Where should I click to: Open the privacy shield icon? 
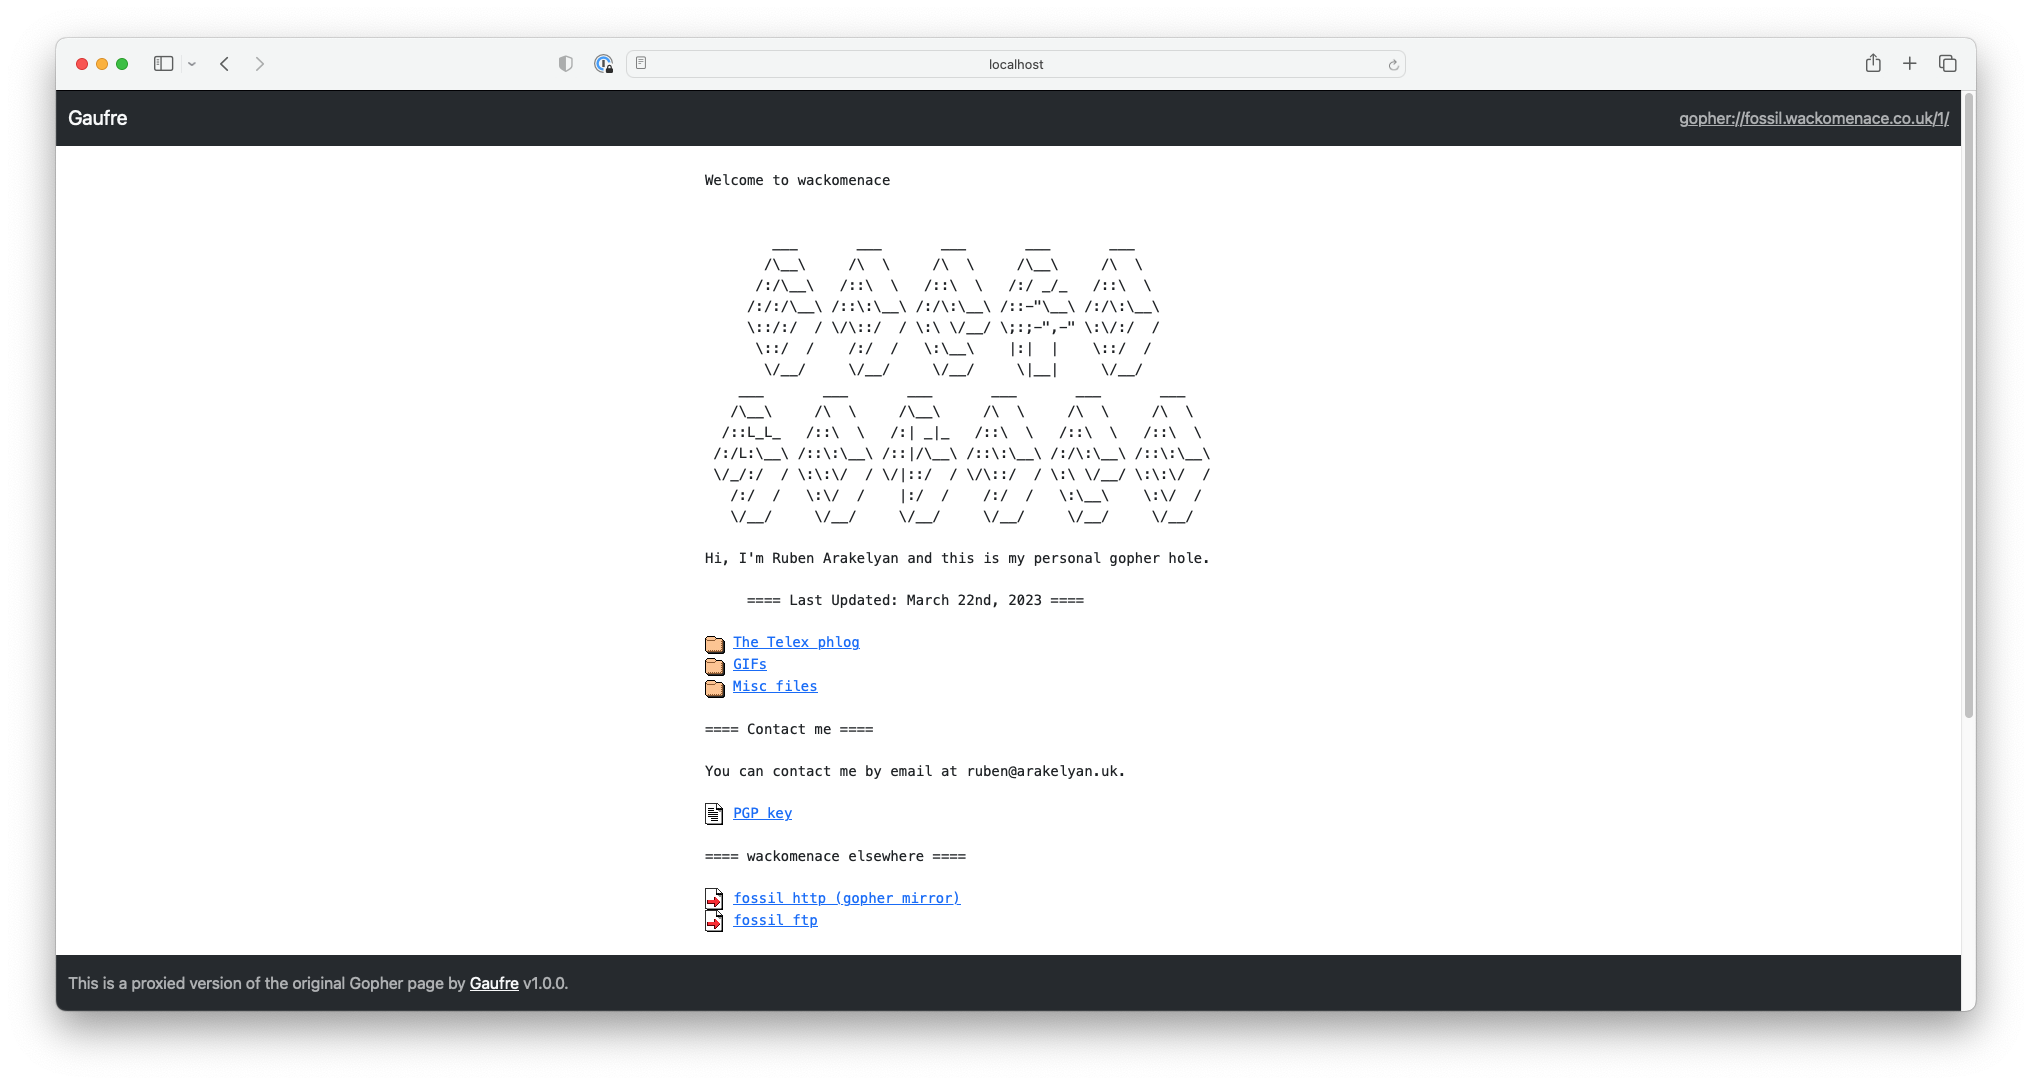pyautogui.click(x=566, y=64)
